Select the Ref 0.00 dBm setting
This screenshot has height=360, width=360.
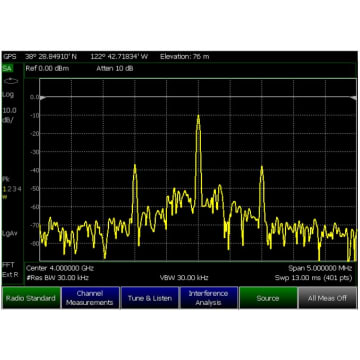click(x=47, y=68)
